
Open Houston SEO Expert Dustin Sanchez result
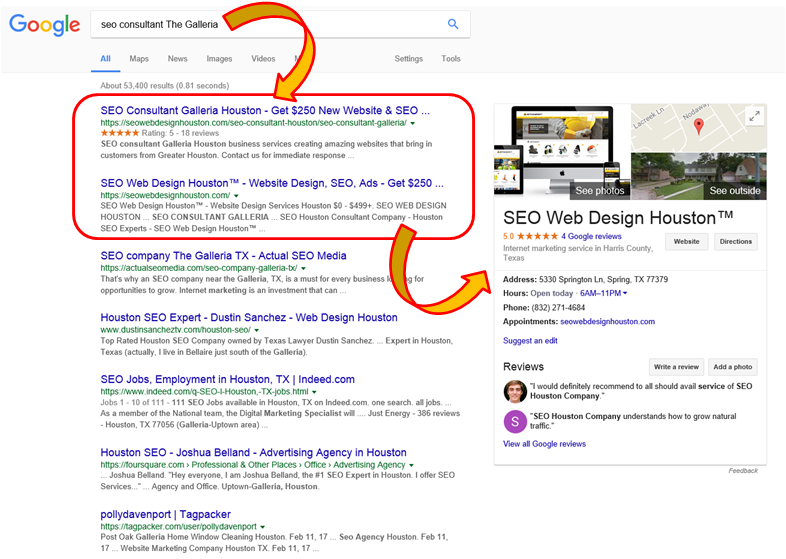click(x=249, y=317)
